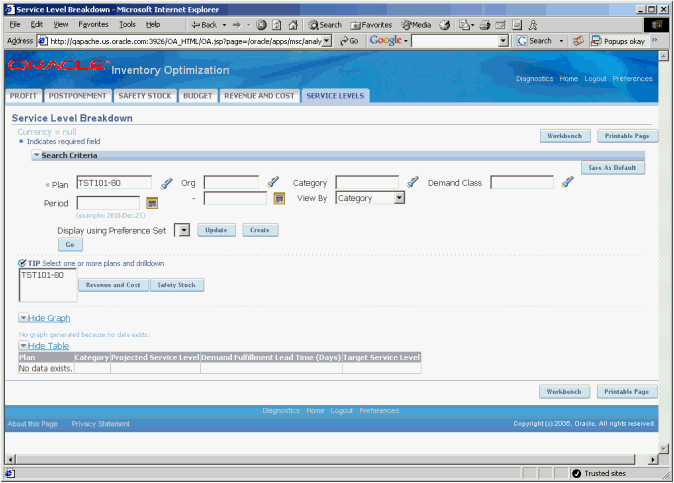Click the Update button
This screenshot has width=674, height=483.
click(216, 230)
